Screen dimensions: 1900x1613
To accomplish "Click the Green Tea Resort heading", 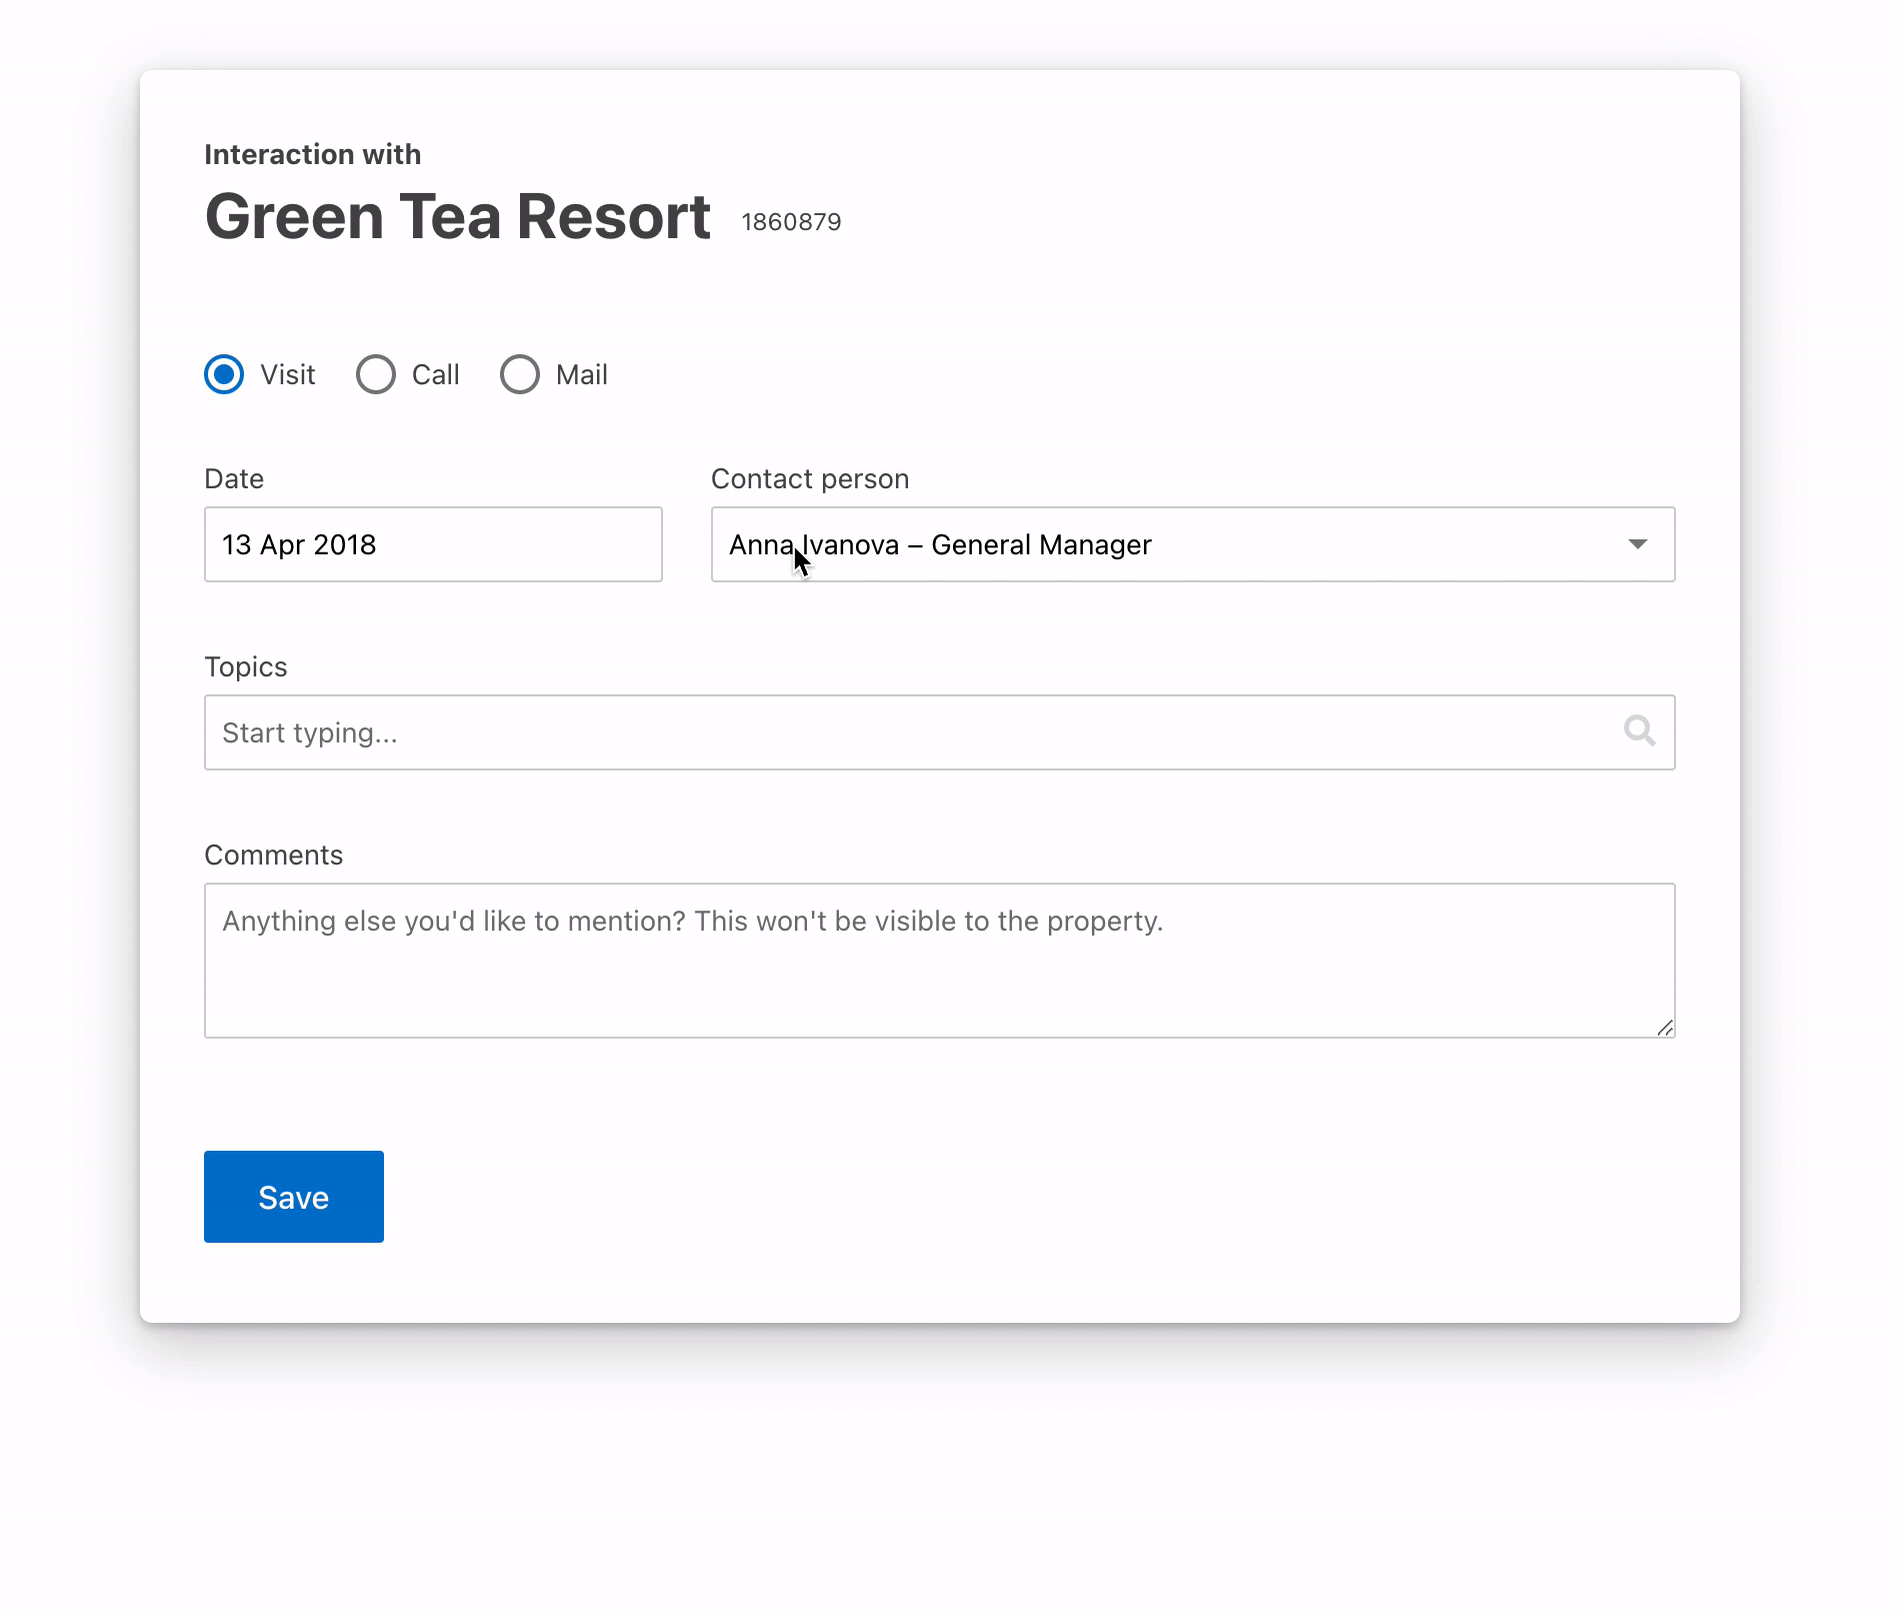I will 458,217.
